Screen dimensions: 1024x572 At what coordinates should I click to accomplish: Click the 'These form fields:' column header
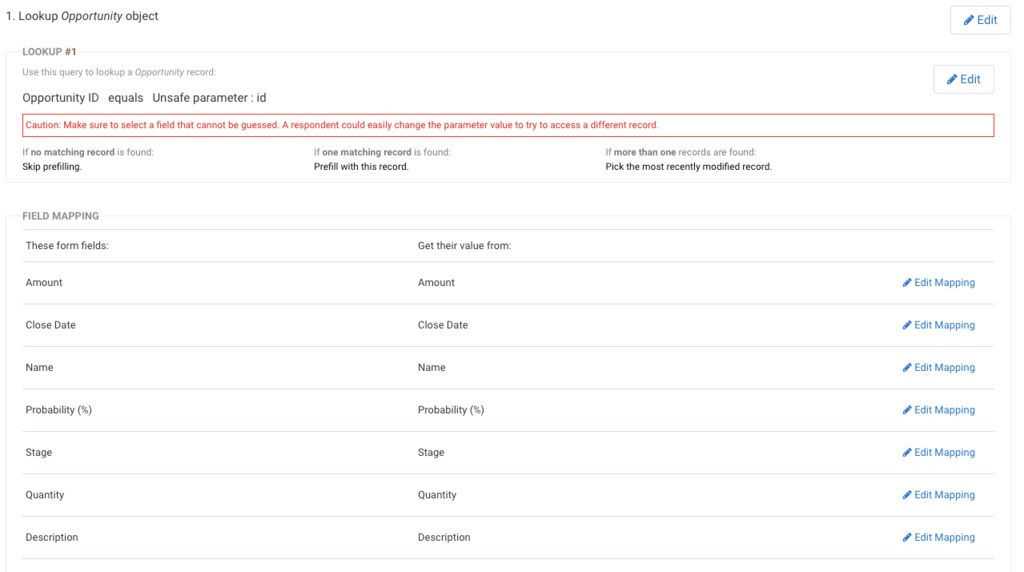pyautogui.click(x=67, y=246)
